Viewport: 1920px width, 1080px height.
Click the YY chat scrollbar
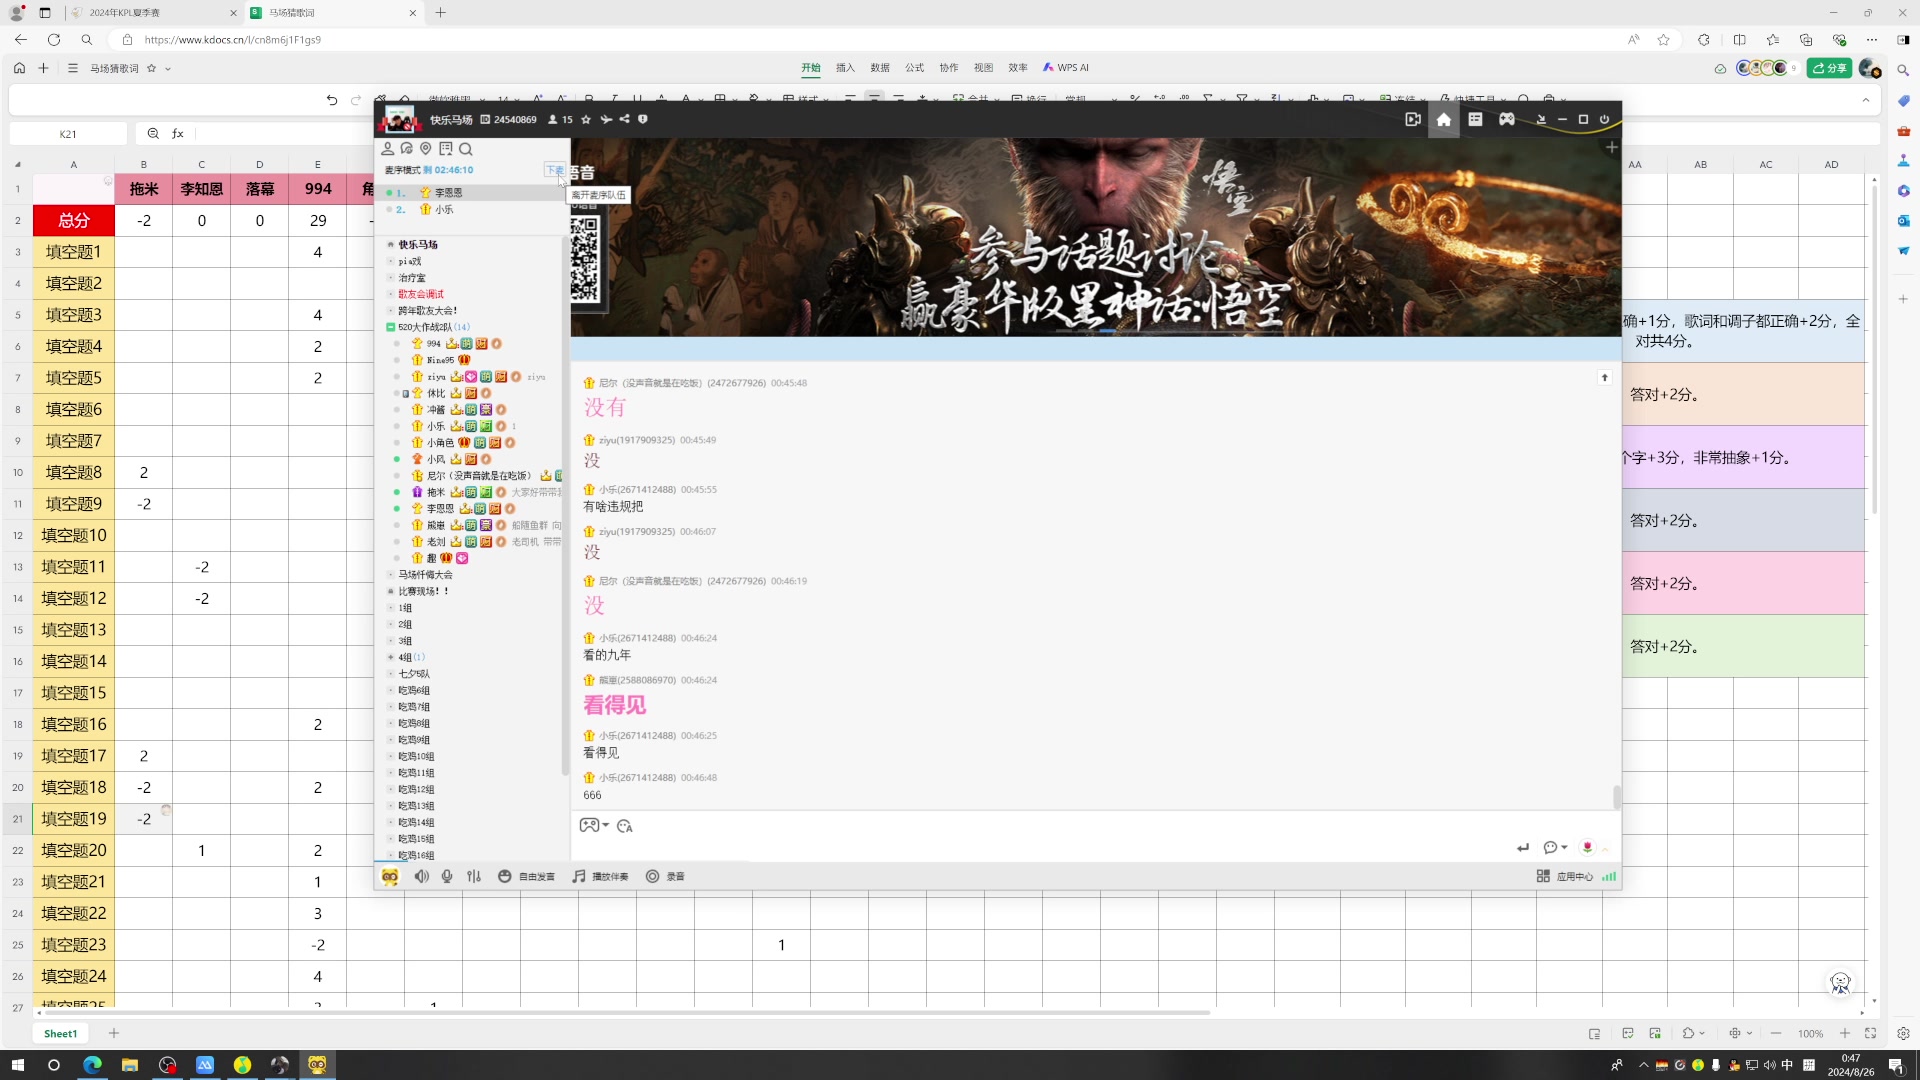point(1616,797)
